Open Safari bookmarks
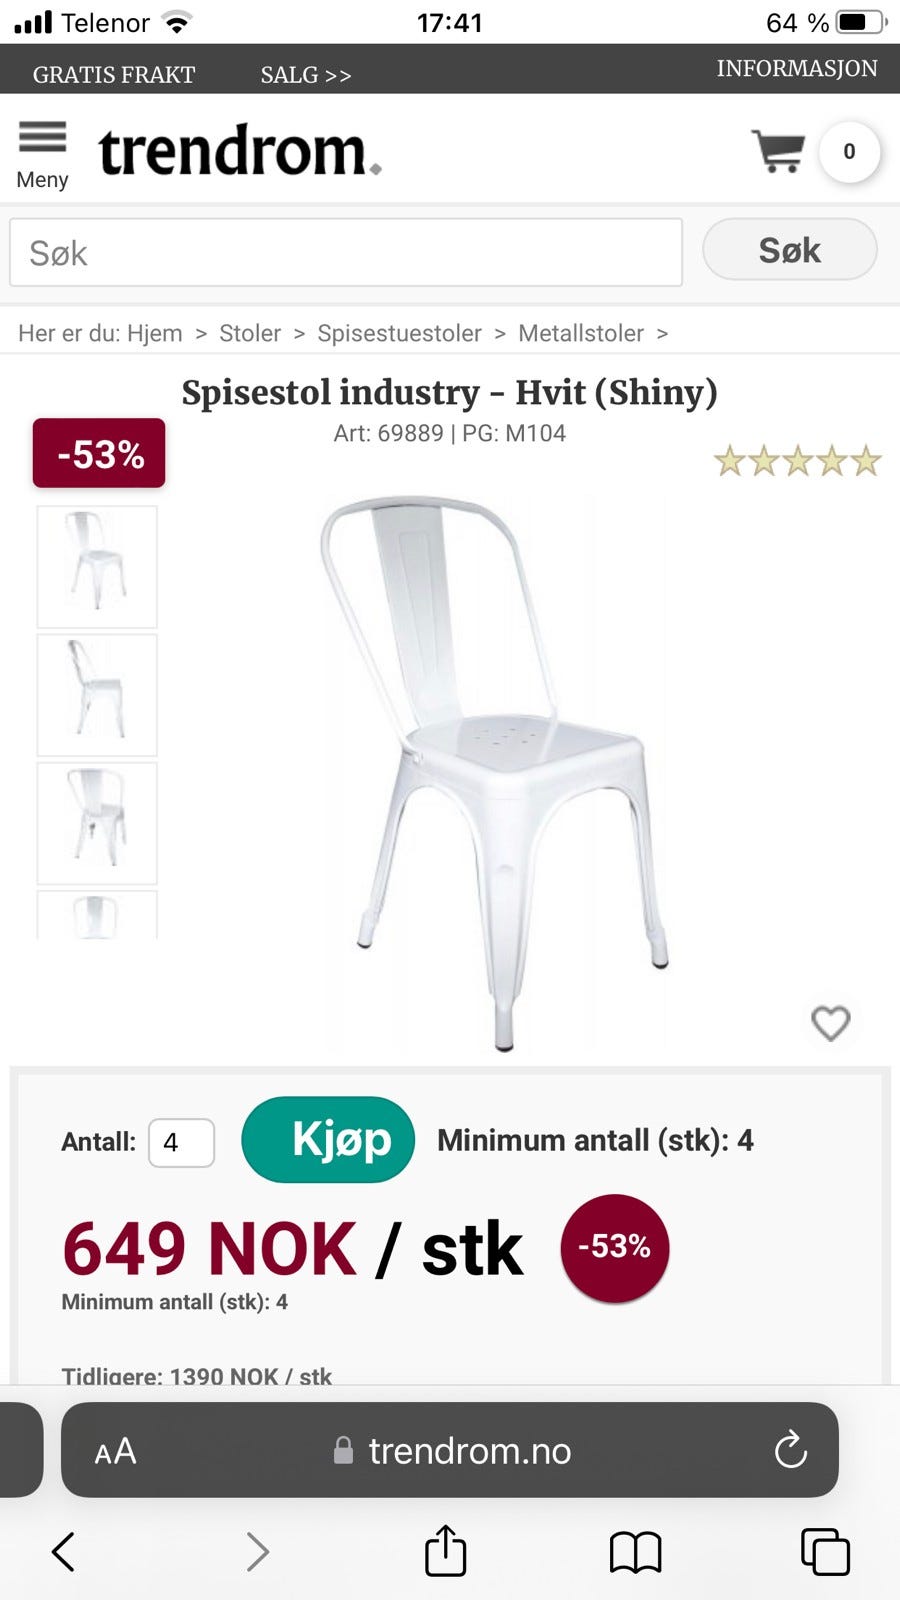Viewport: 900px width, 1600px height. pyautogui.click(x=635, y=1552)
